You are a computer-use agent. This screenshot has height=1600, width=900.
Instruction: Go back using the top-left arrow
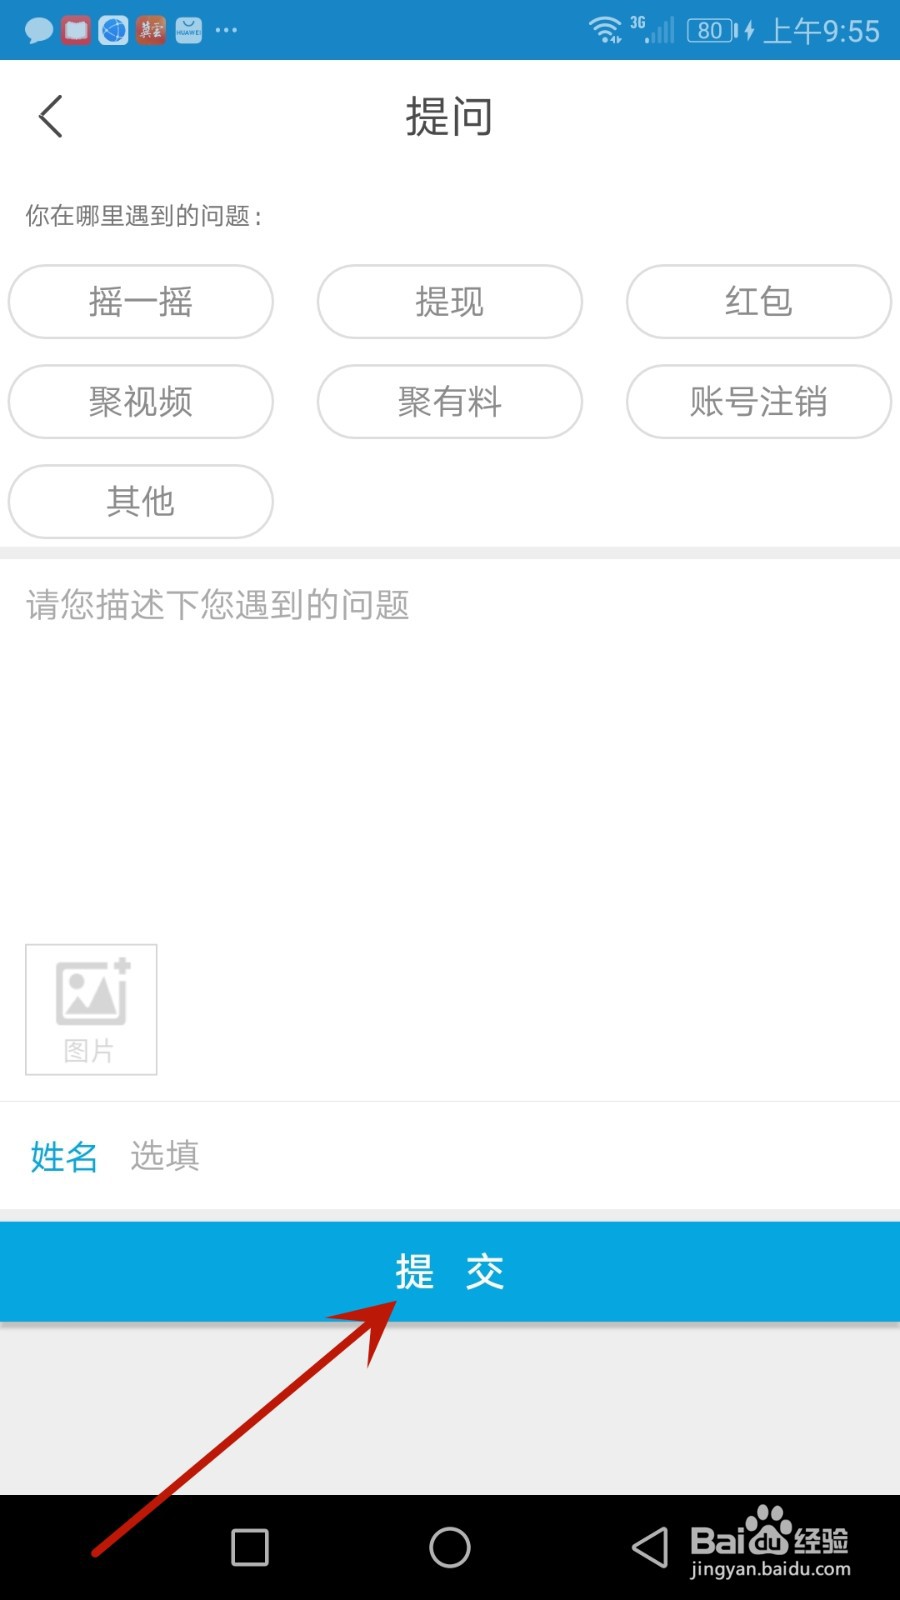point(51,117)
